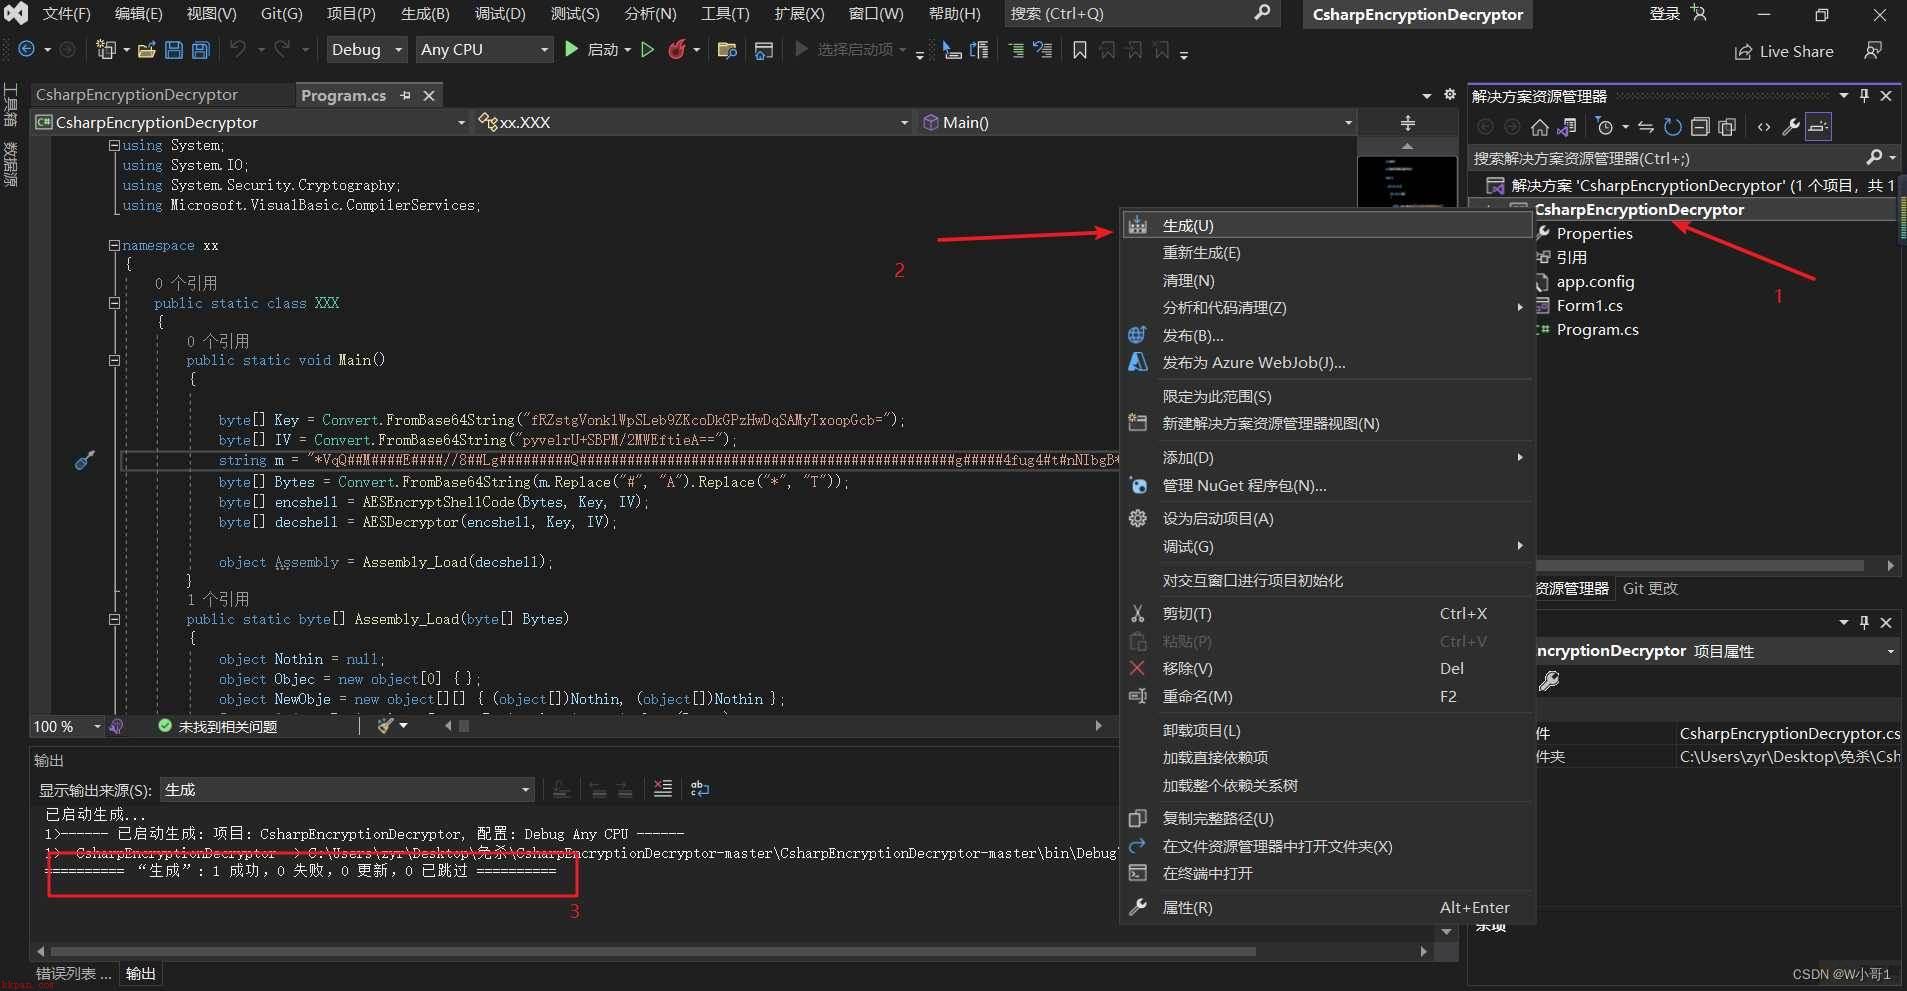This screenshot has height=991, width=1907.
Task: Click the start without debugging outline play icon
Action: point(647,50)
